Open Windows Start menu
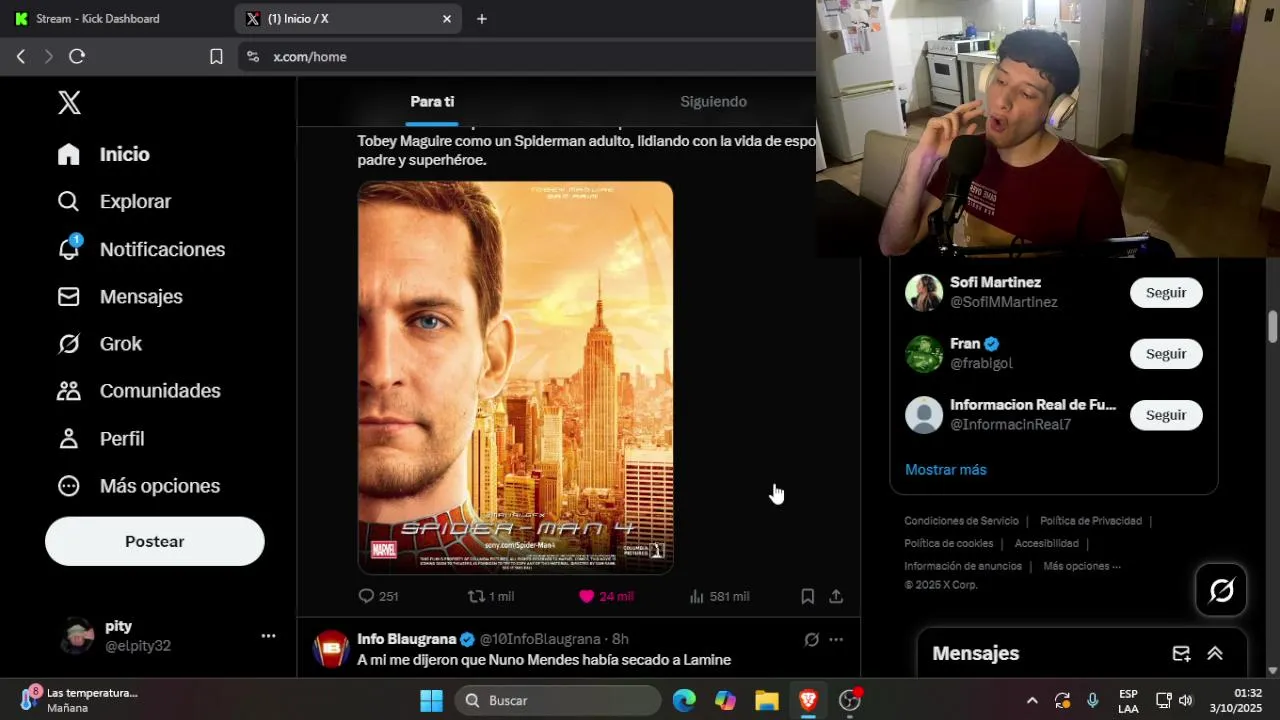This screenshot has width=1280, height=720. pos(431,700)
